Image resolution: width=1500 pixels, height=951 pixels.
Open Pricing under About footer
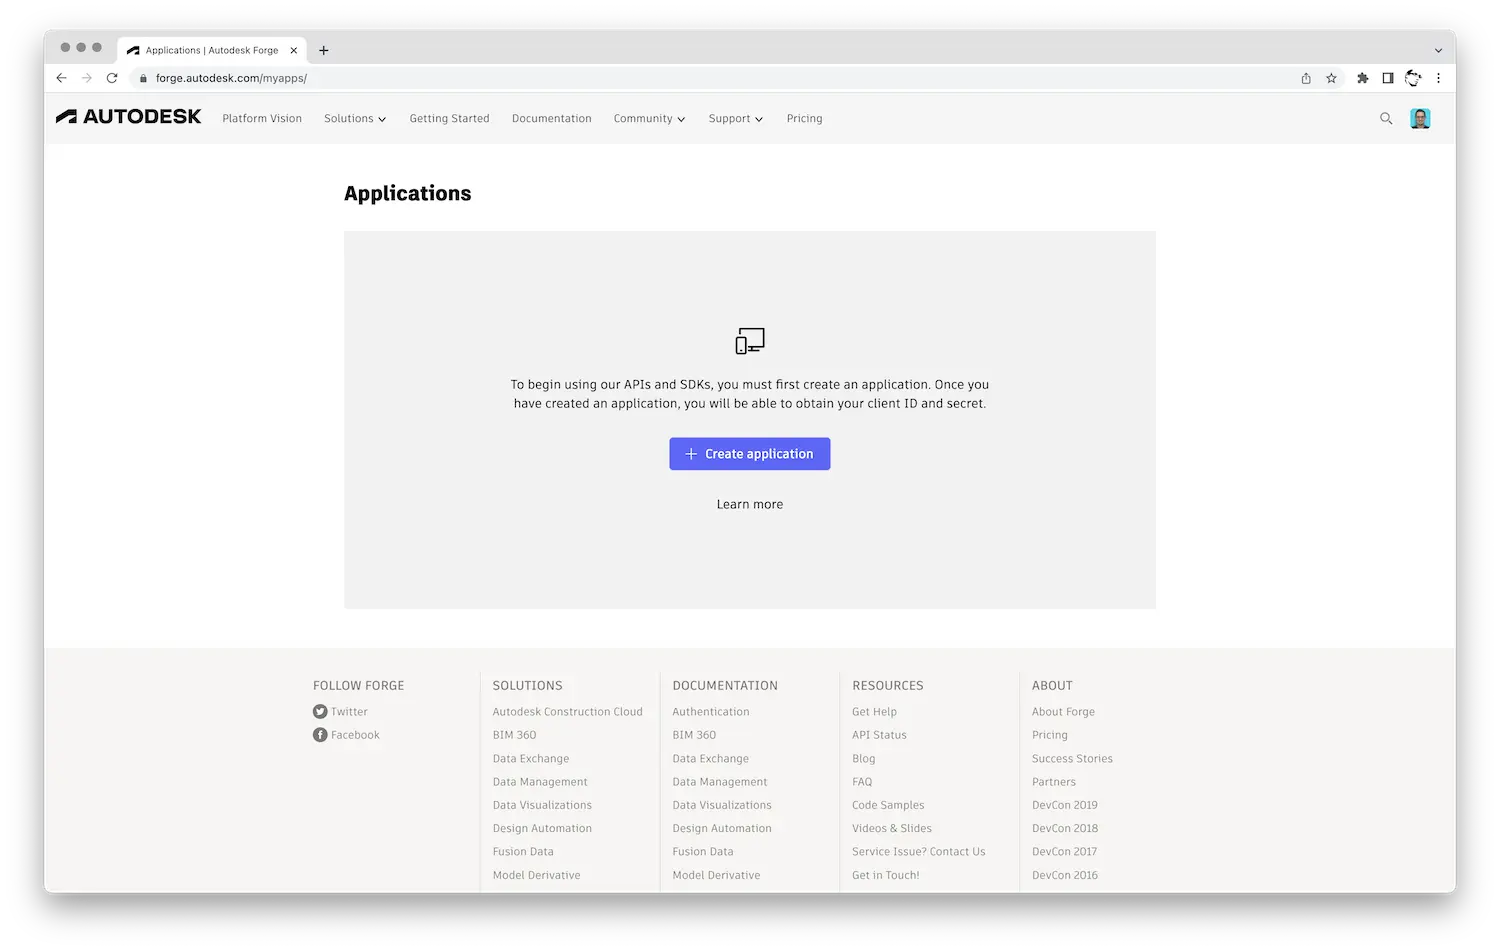[1050, 735]
